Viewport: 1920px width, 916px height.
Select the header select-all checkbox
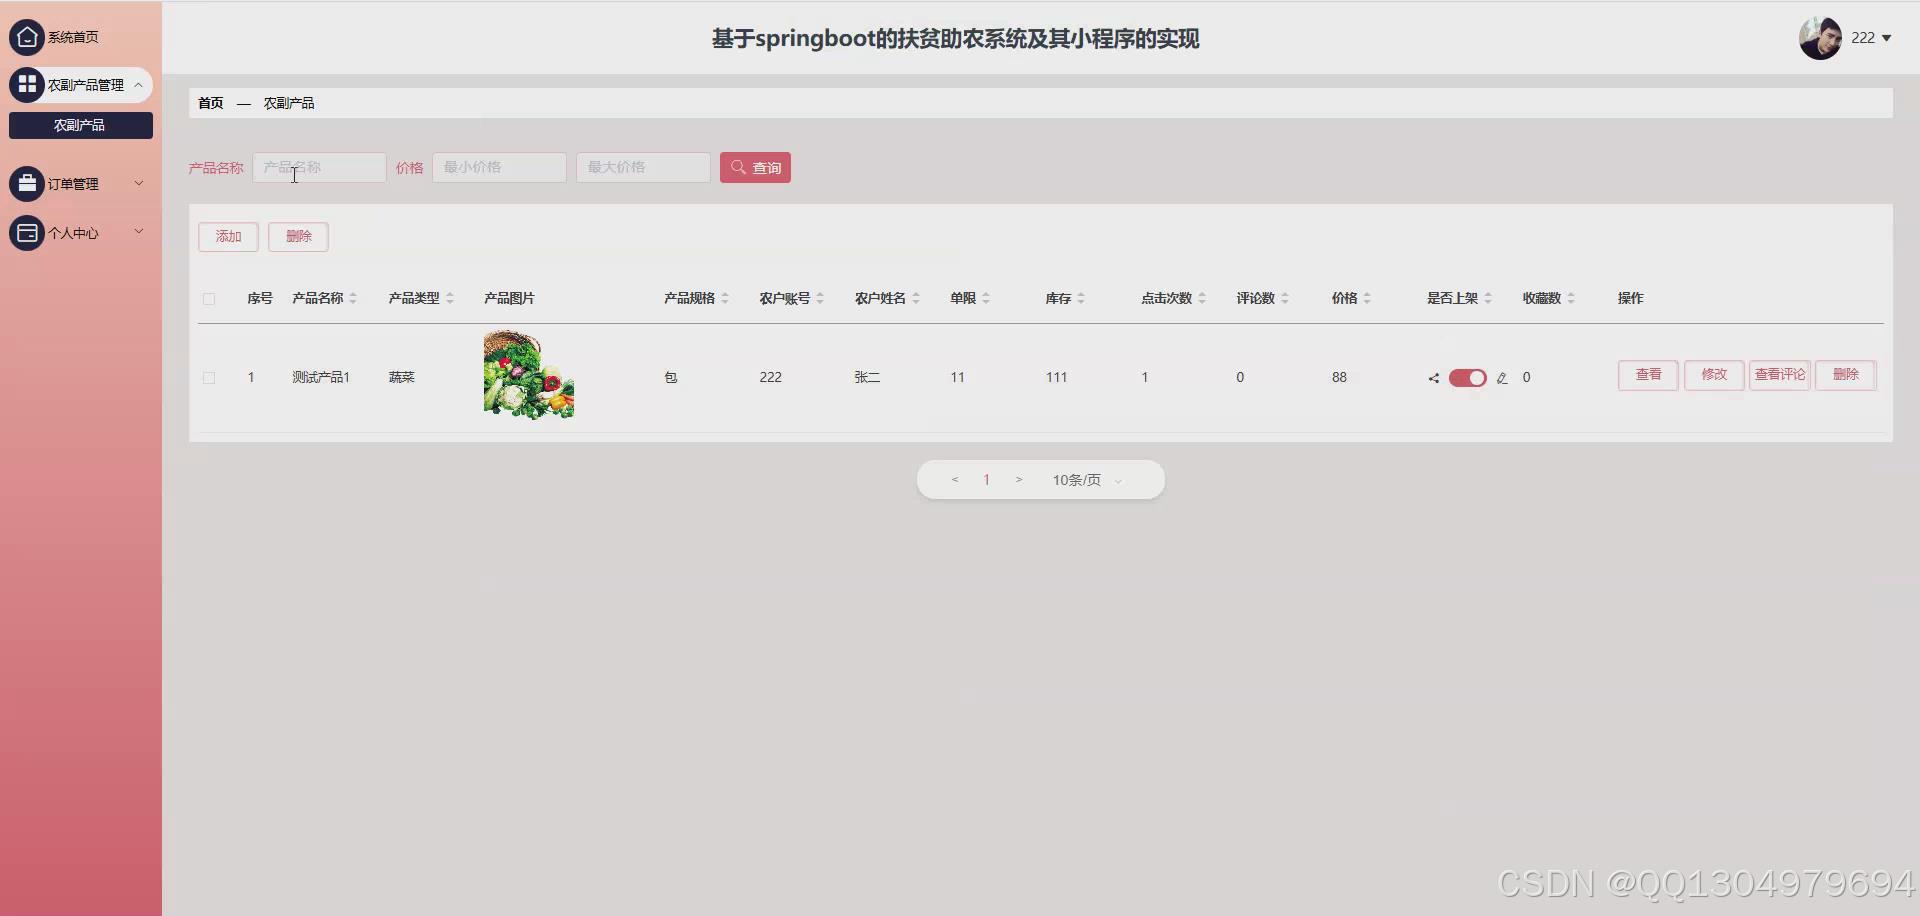[x=209, y=299]
